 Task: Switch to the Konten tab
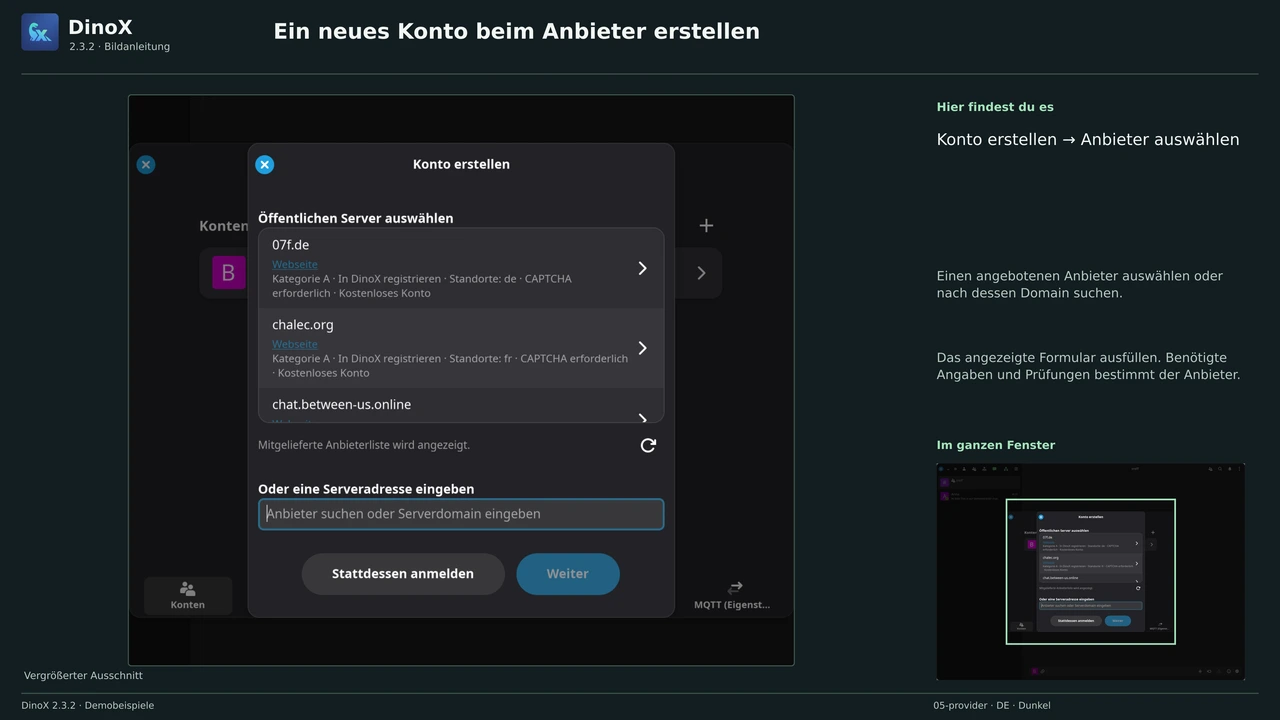pos(188,596)
